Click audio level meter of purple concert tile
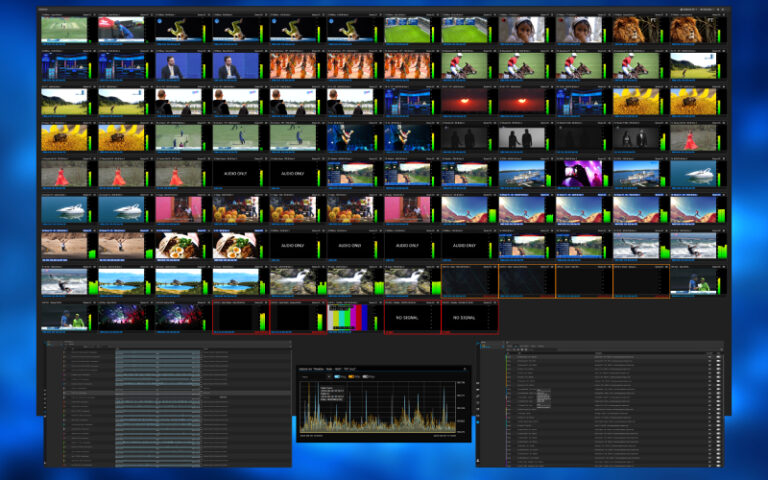Screen dimensions: 768x480 [x=604, y=179]
